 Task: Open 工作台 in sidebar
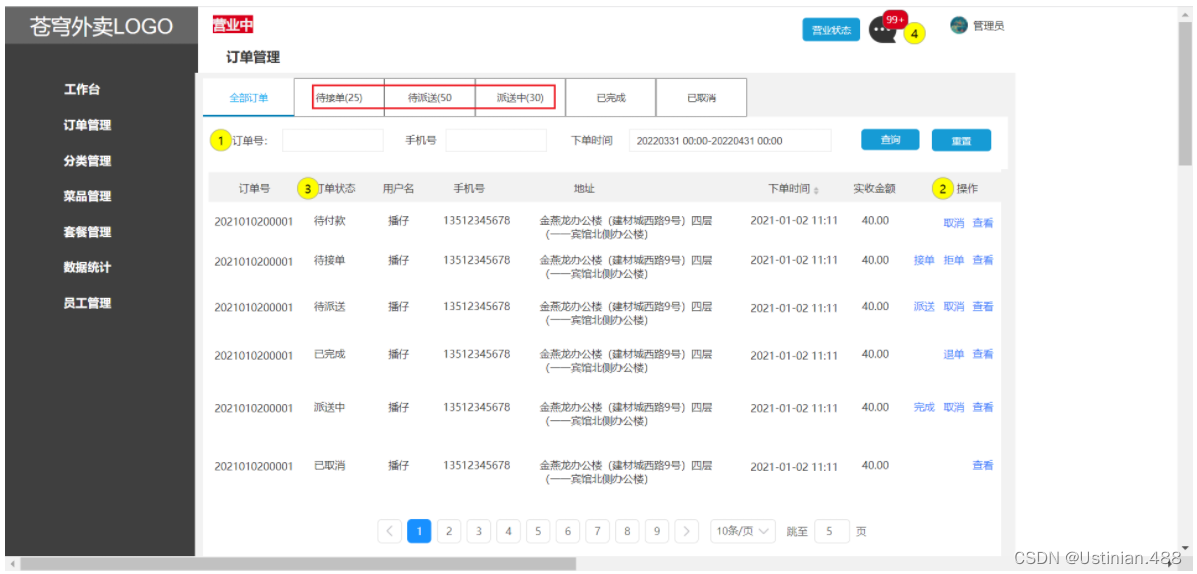coord(82,89)
